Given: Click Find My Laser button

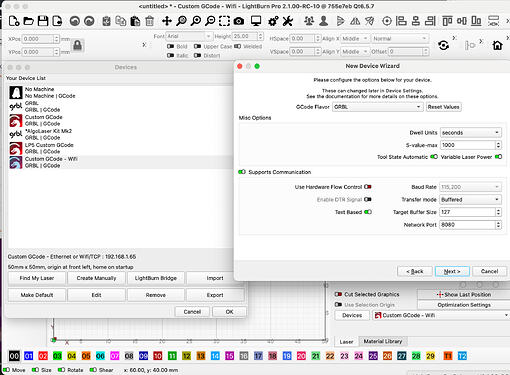Looking at the screenshot, I should pyautogui.click(x=37, y=278).
